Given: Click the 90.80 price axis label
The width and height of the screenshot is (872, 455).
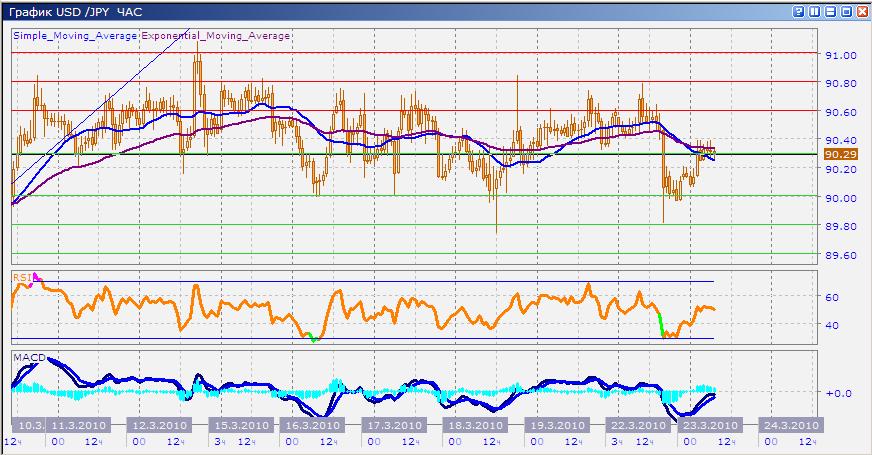Looking at the screenshot, I should 841,83.
